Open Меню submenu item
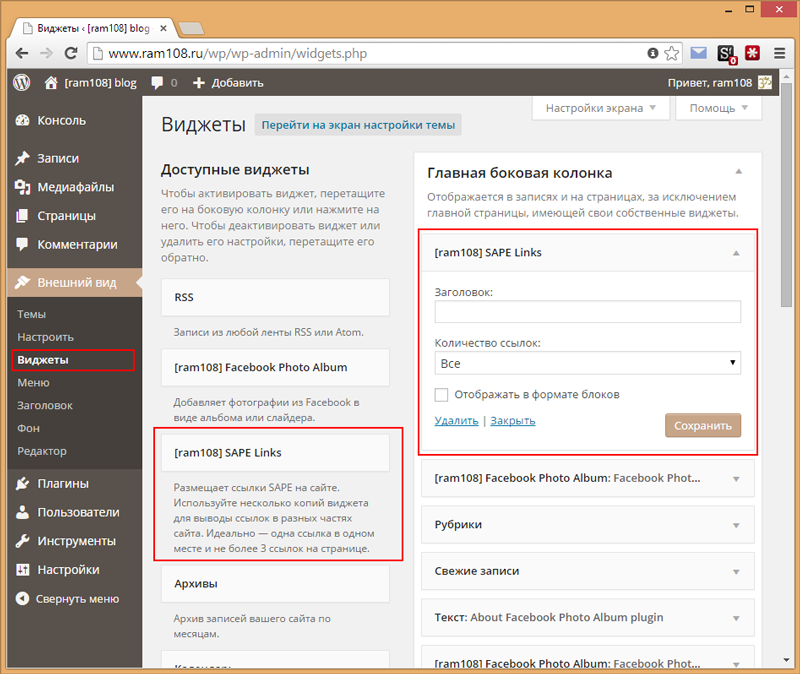 click(x=33, y=383)
